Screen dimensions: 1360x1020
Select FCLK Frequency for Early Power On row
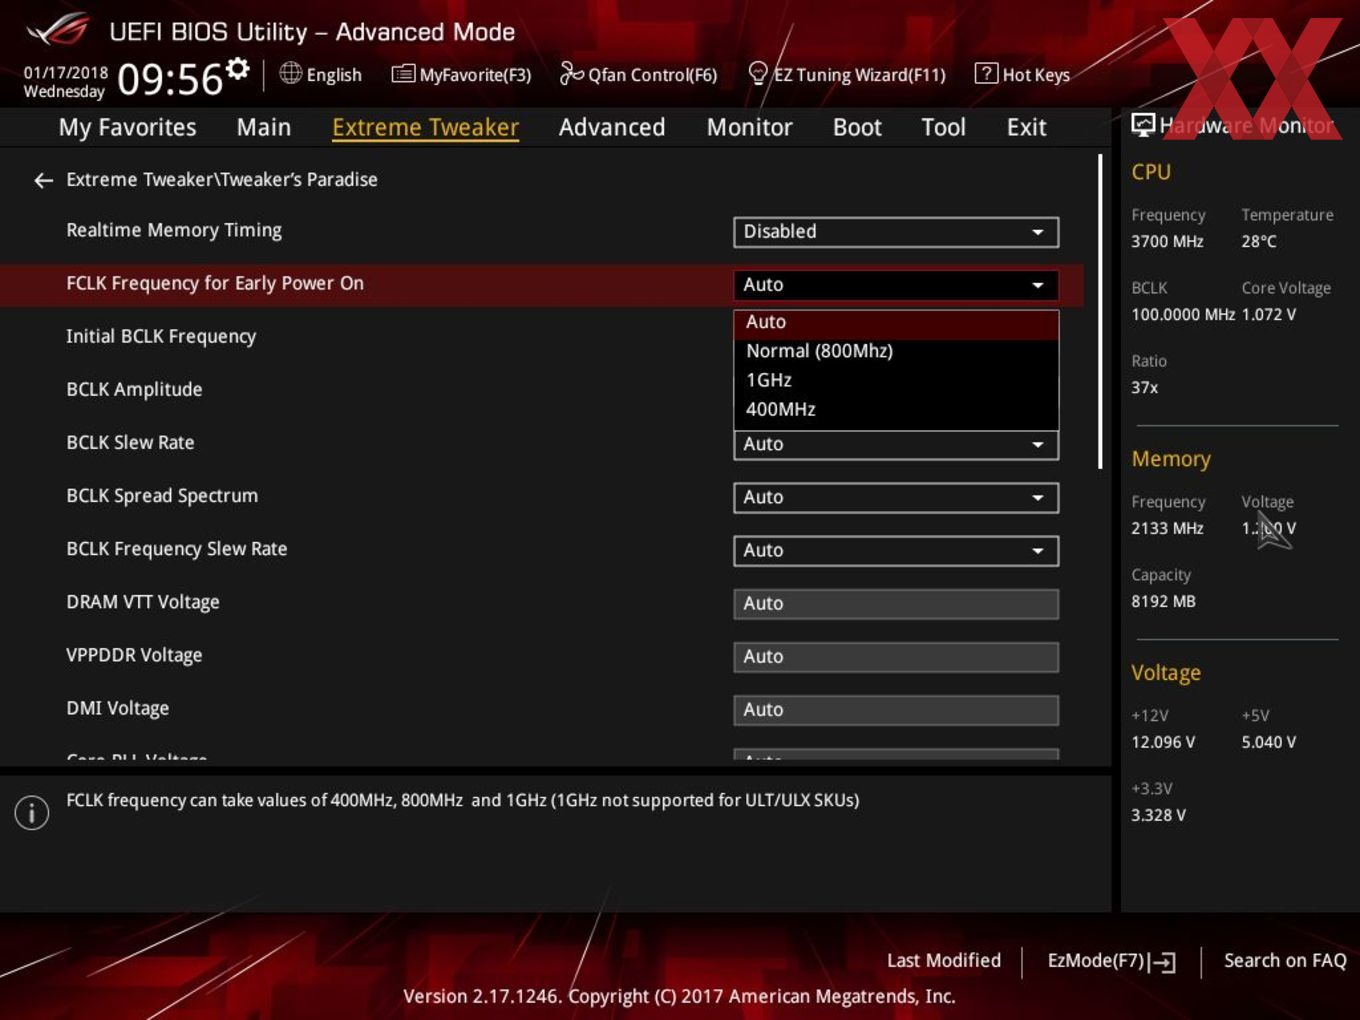point(541,285)
